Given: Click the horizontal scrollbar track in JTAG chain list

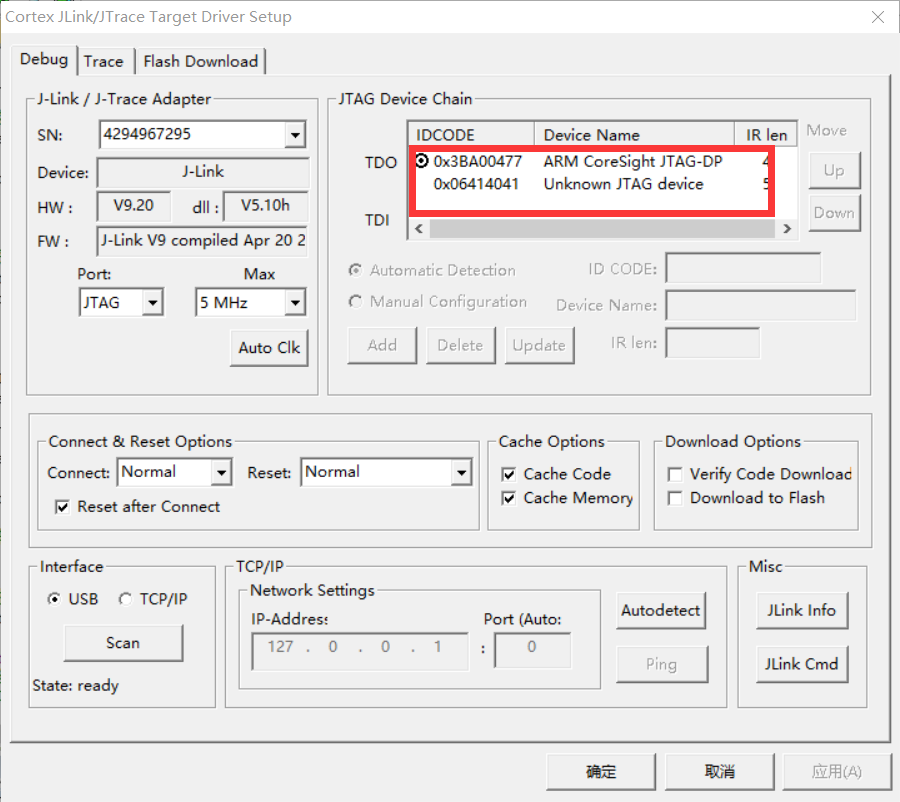Looking at the screenshot, I should (x=603, y=229).
